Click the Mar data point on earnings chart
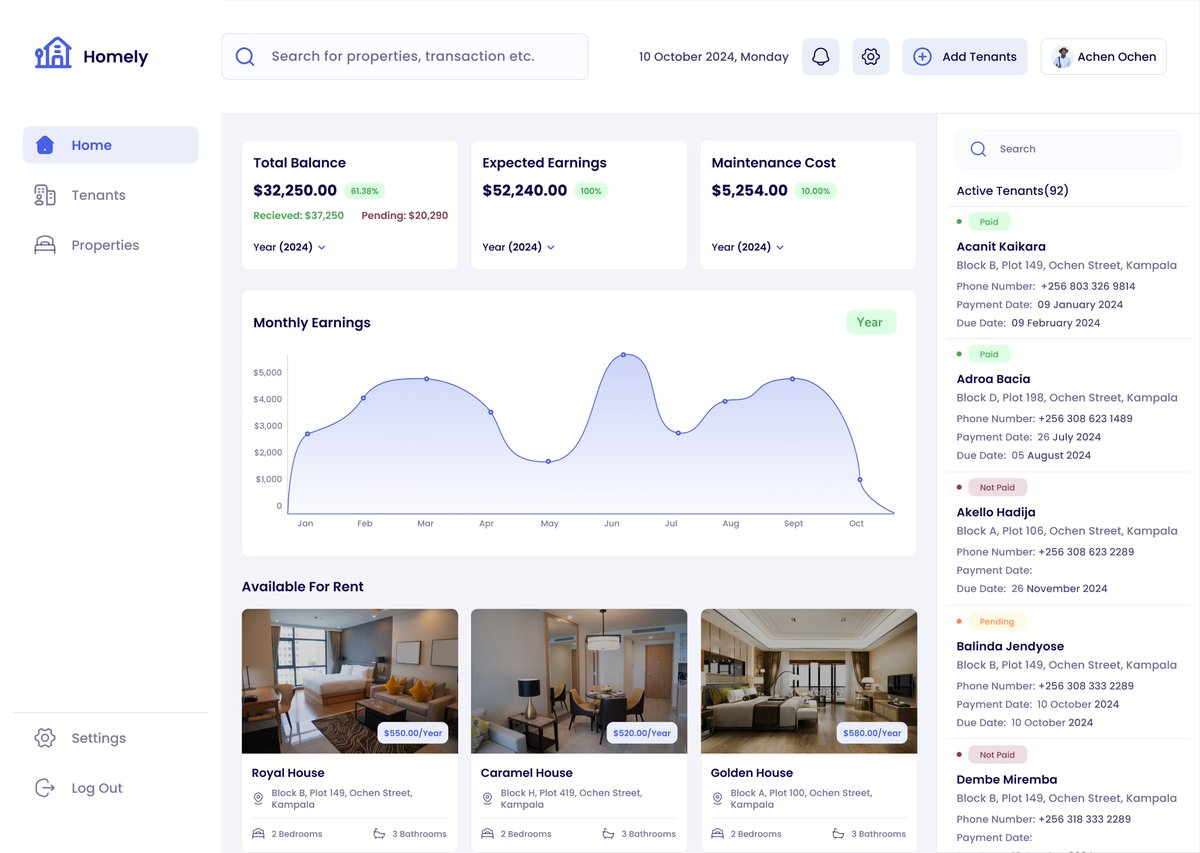The image size is (1200, 853). pos(426,379)
